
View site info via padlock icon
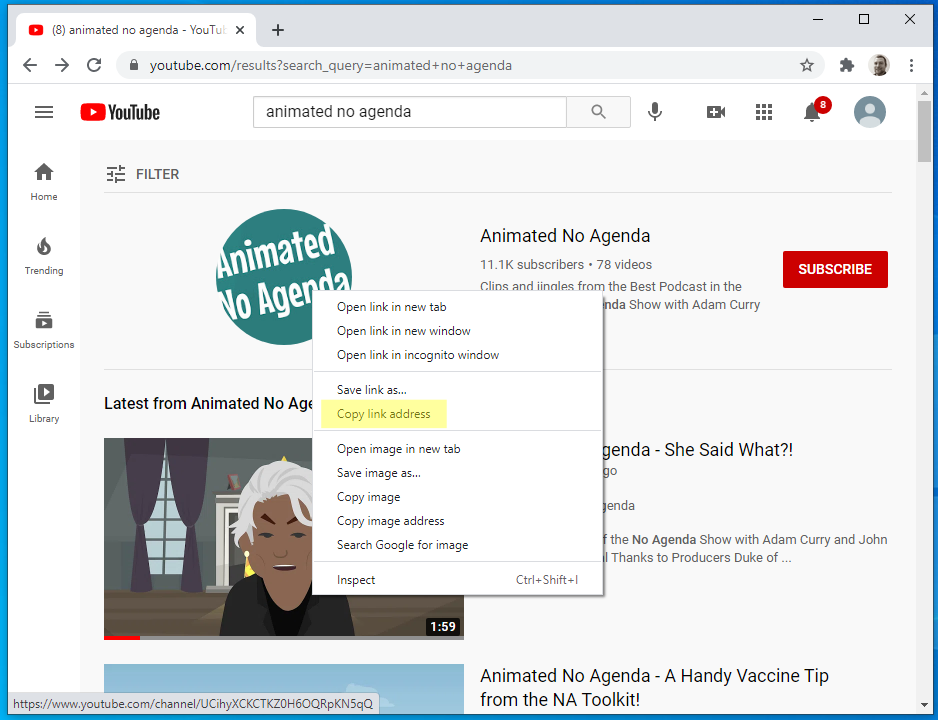(134, 65)
